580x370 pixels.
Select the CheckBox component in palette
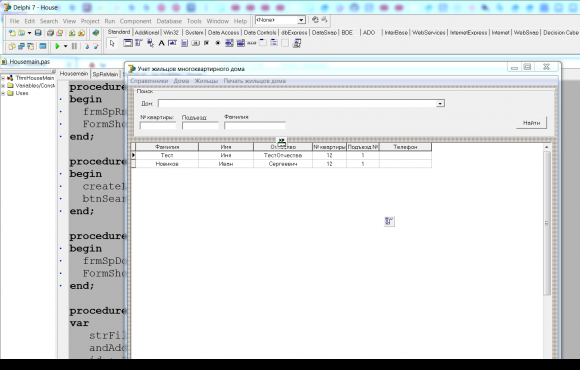(x=206, y=43)
